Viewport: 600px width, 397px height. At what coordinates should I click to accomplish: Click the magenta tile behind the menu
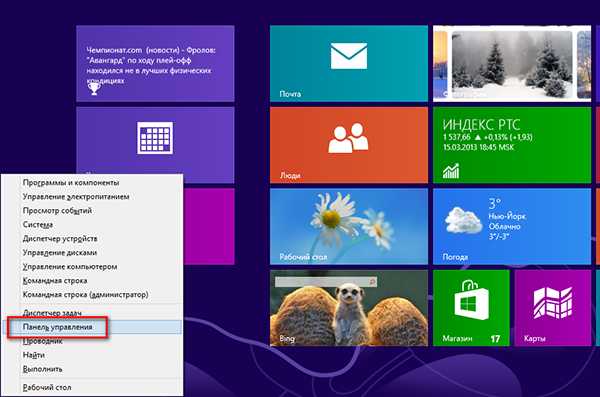pos(209,226)
